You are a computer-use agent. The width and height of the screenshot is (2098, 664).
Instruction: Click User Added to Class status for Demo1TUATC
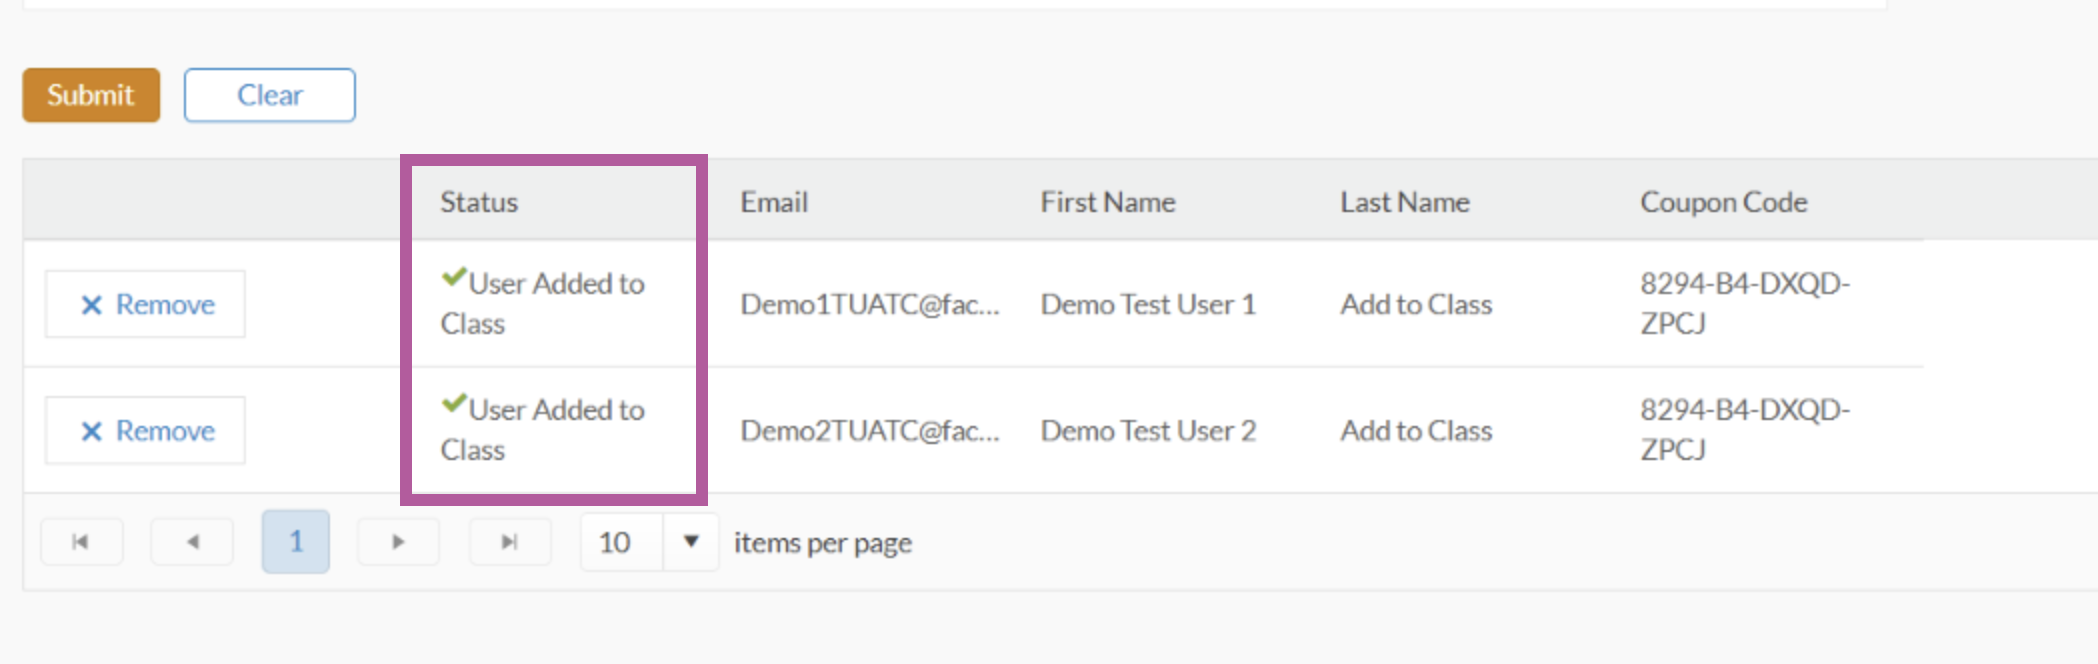(x=543, y=303)
